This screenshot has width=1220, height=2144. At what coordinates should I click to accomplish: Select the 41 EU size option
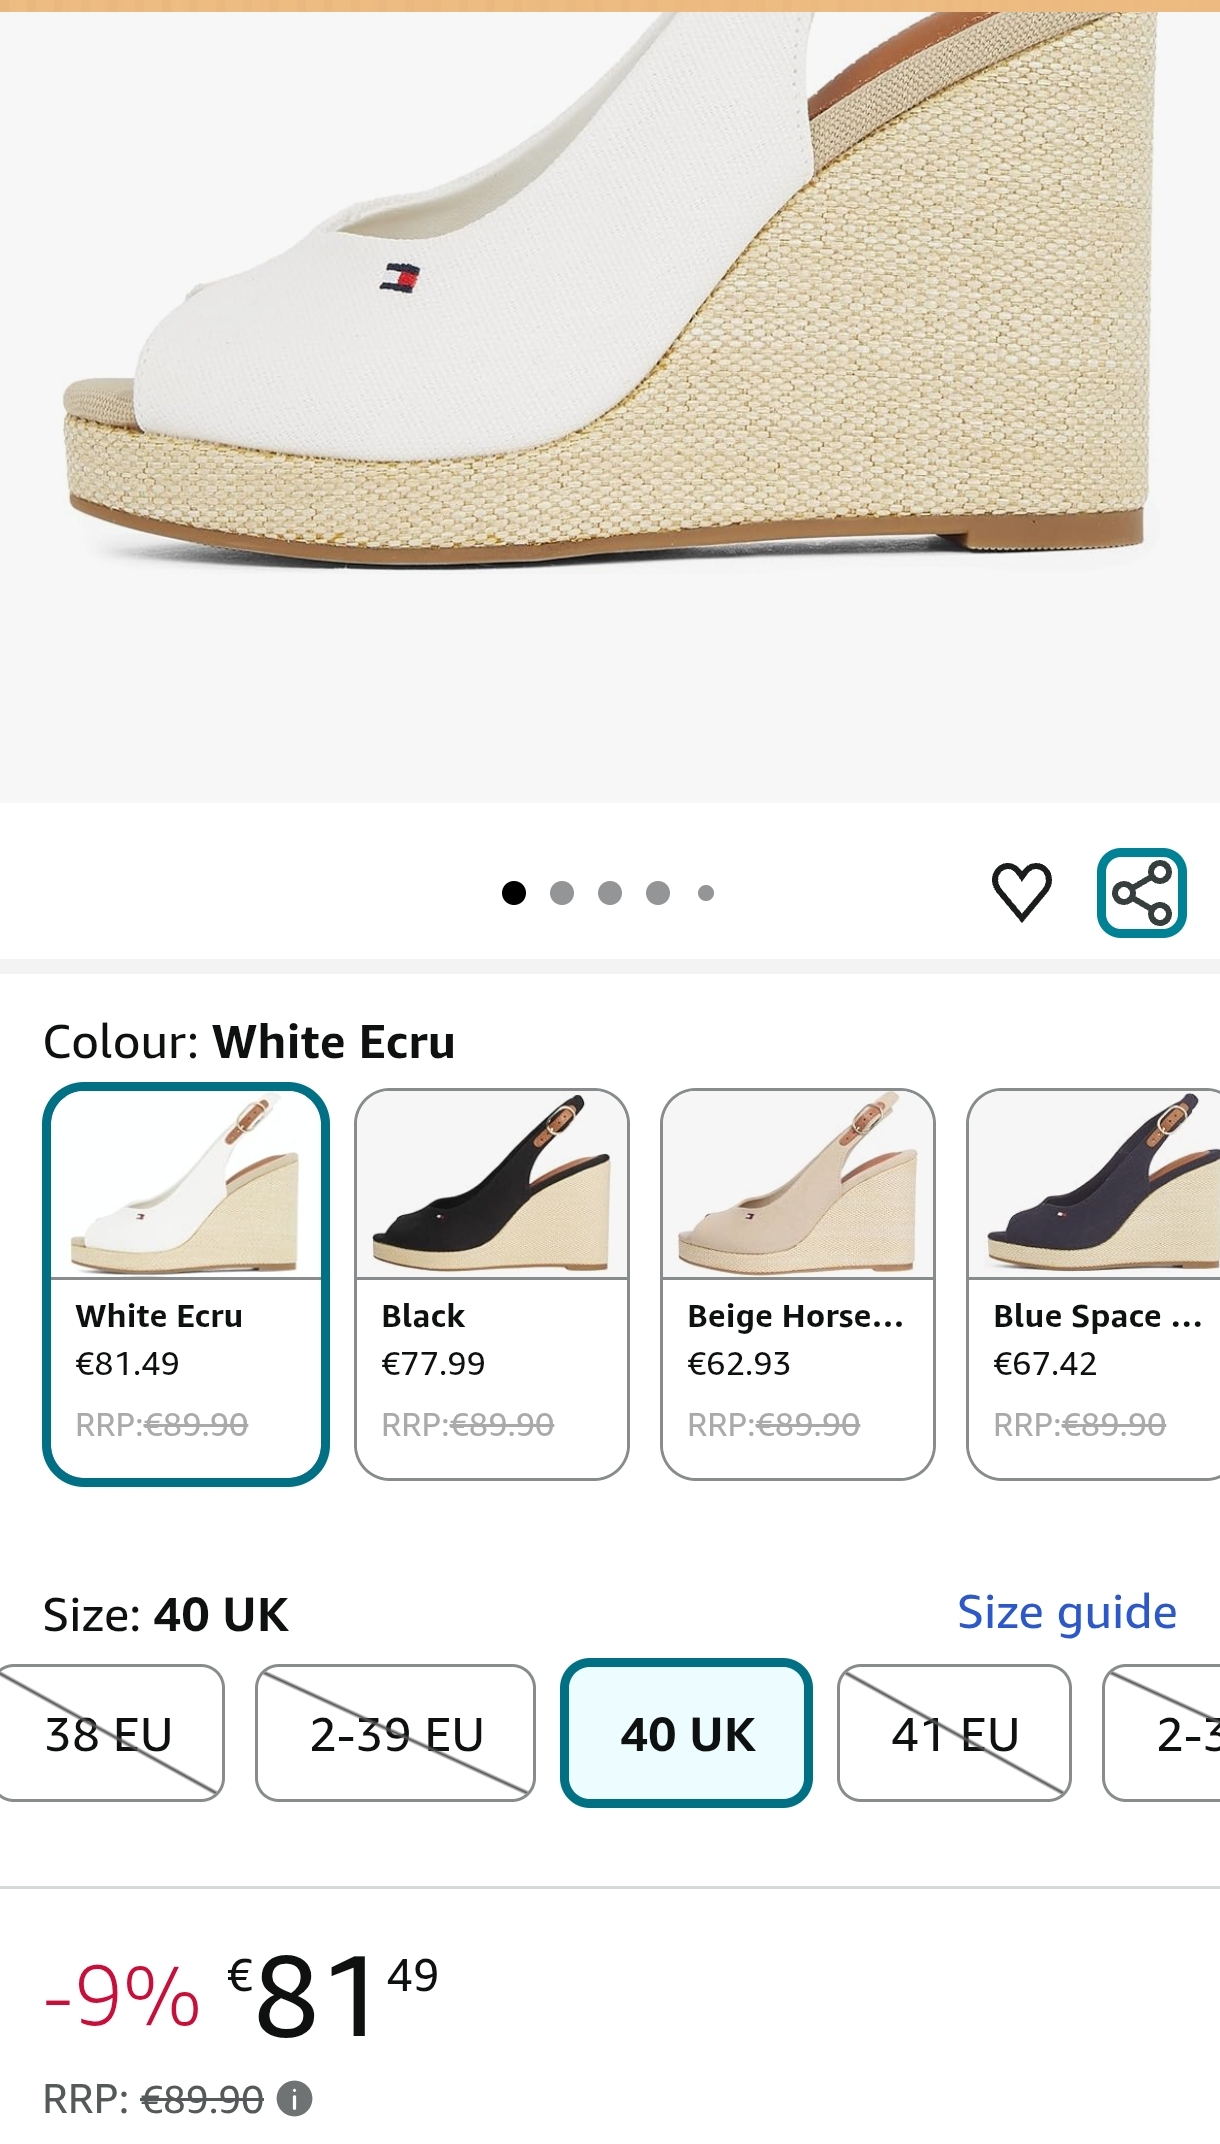954,1733
